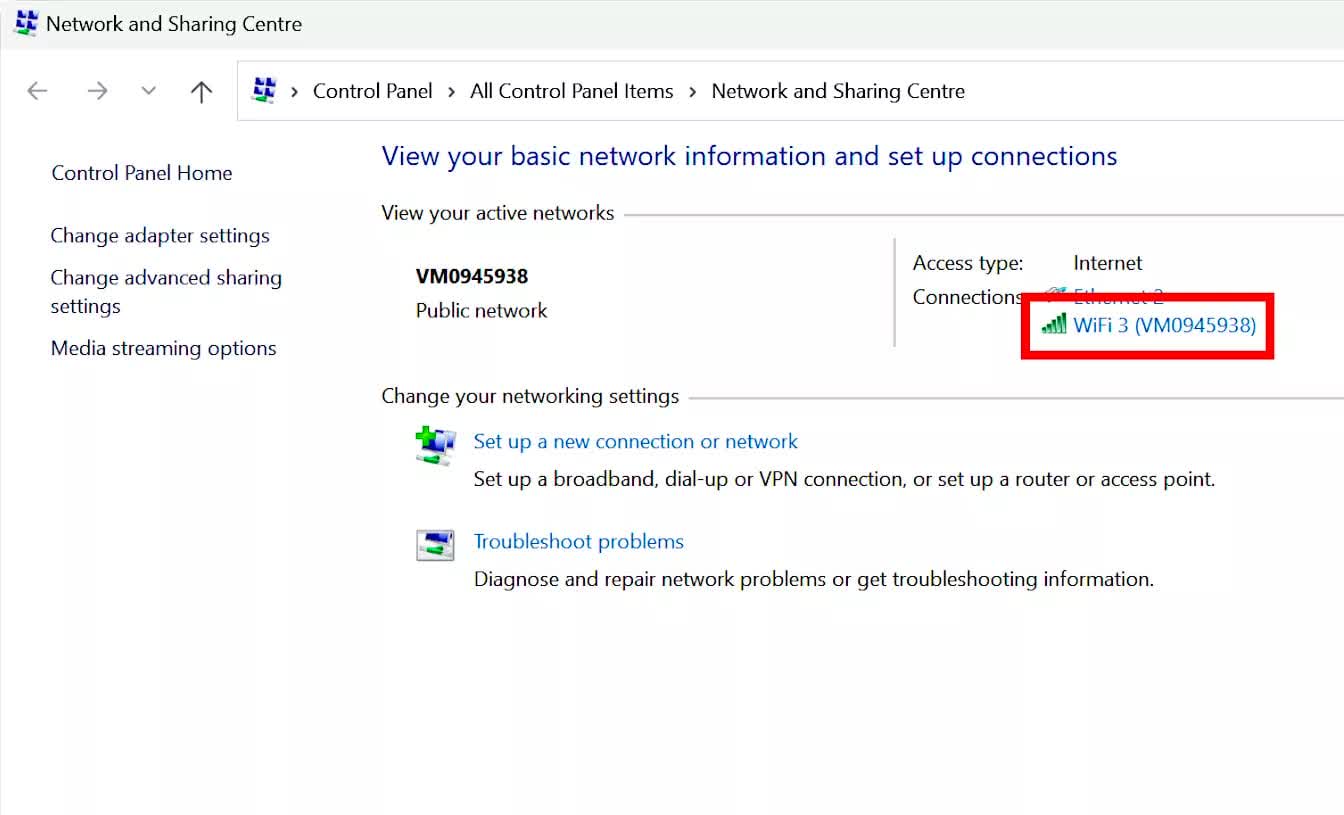Click the Troubleshoot problems icon
The image size is (1344, 815).
pos(435,545)
